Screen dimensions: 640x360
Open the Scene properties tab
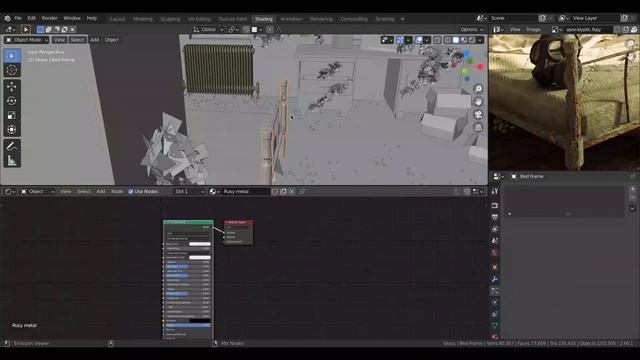pyautogui.click(x=495, y=241)
